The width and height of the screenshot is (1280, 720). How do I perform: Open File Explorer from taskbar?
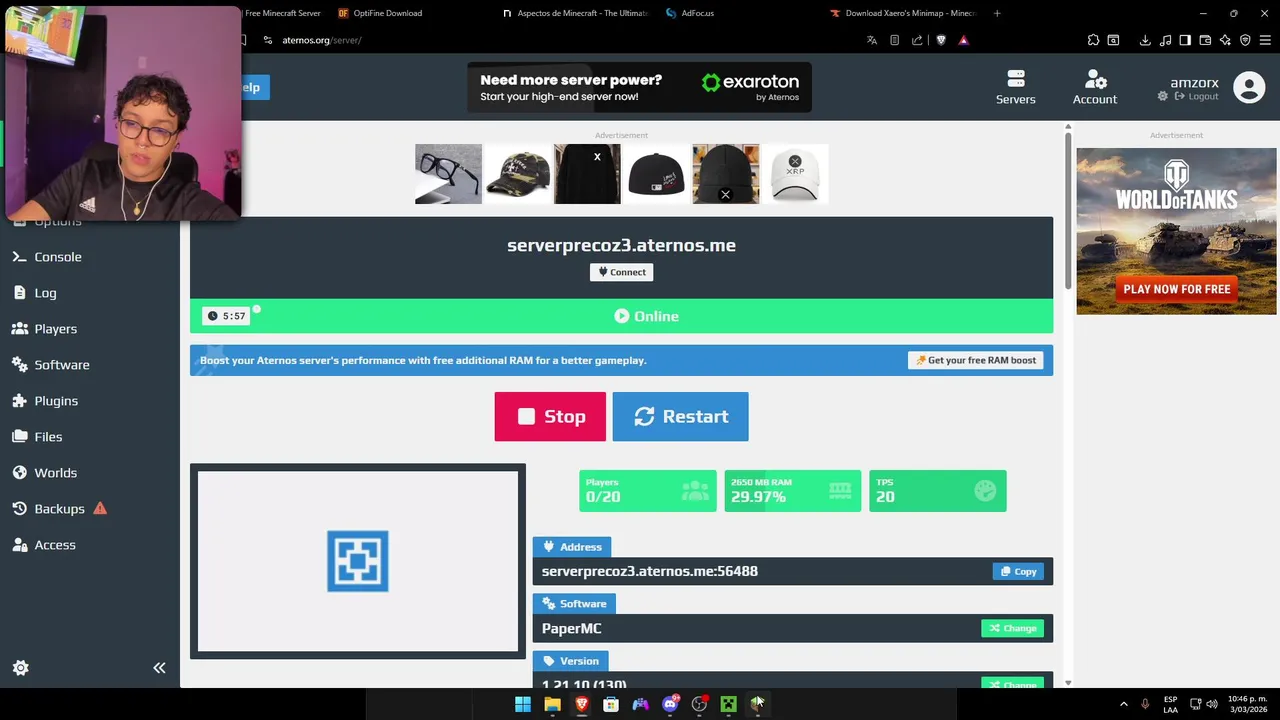click(552, 704)
